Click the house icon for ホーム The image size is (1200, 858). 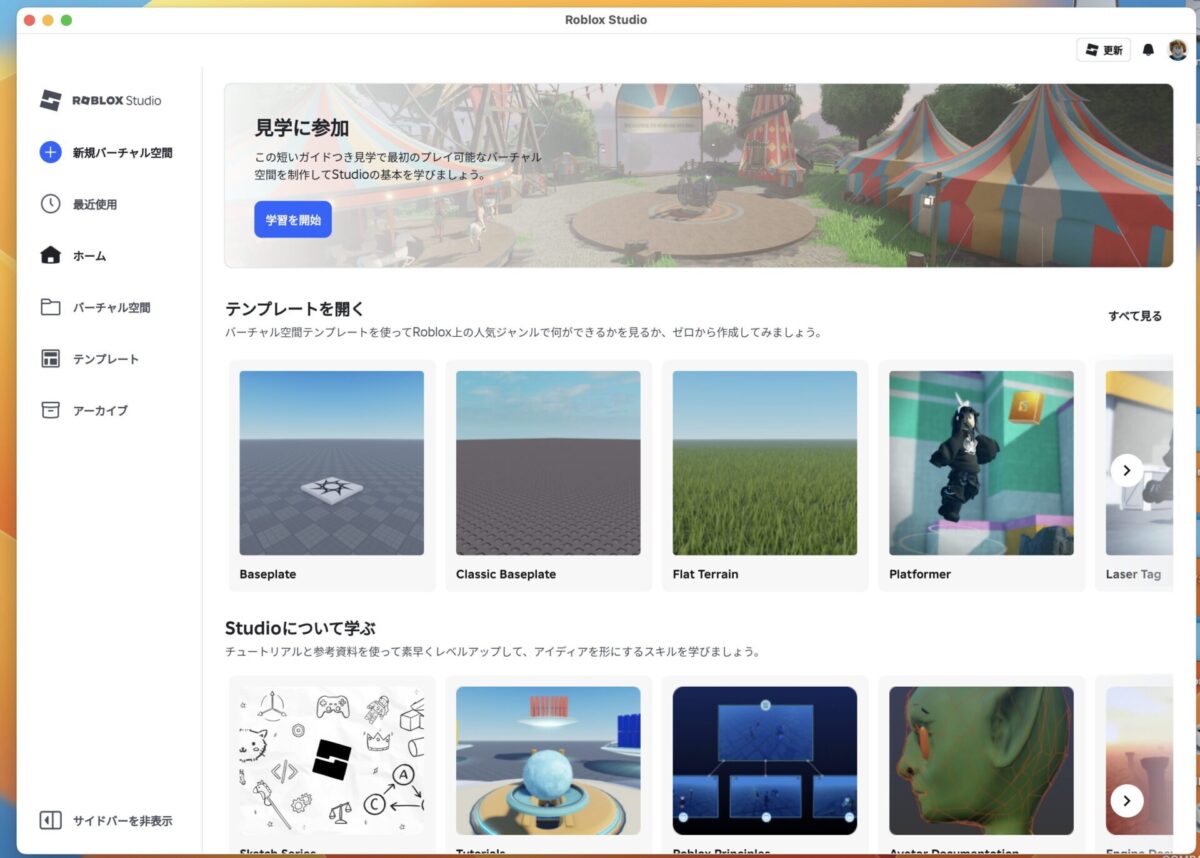pos(50,255)
